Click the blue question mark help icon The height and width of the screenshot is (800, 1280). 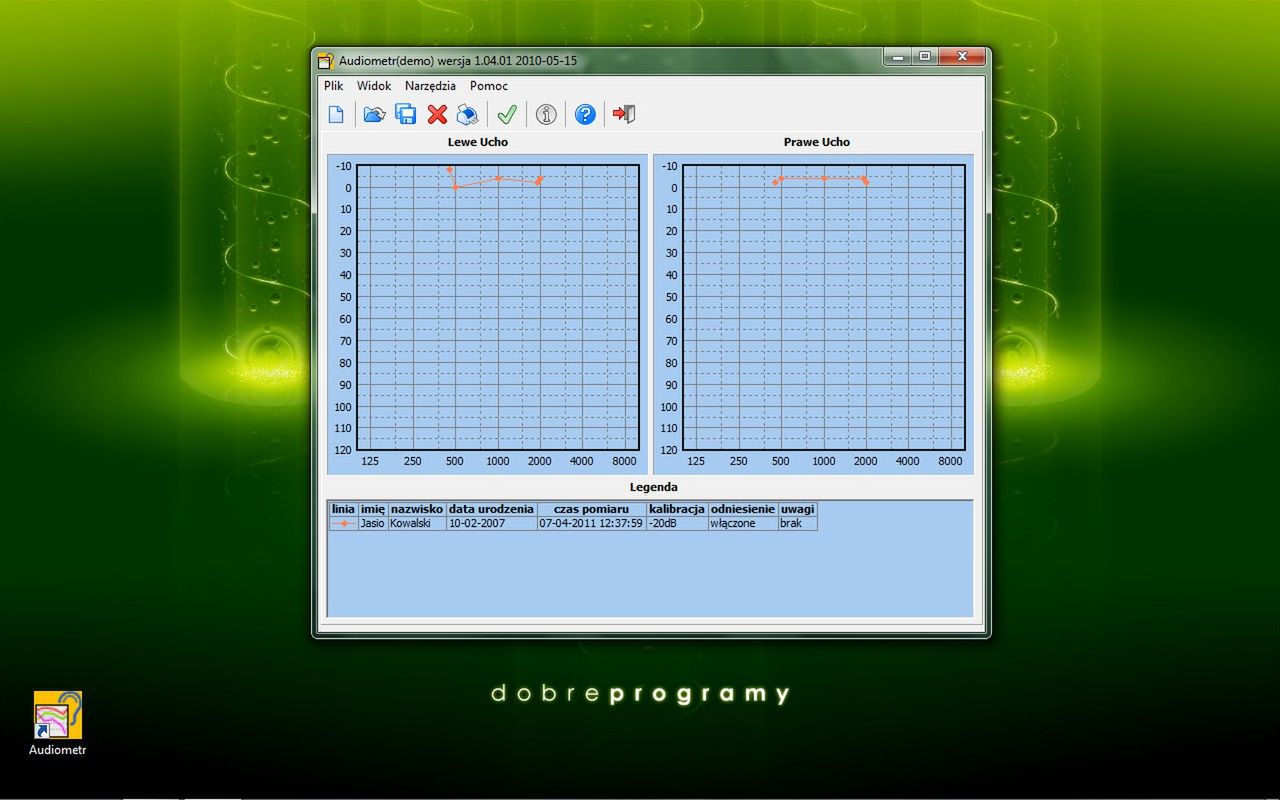(585, 114)
